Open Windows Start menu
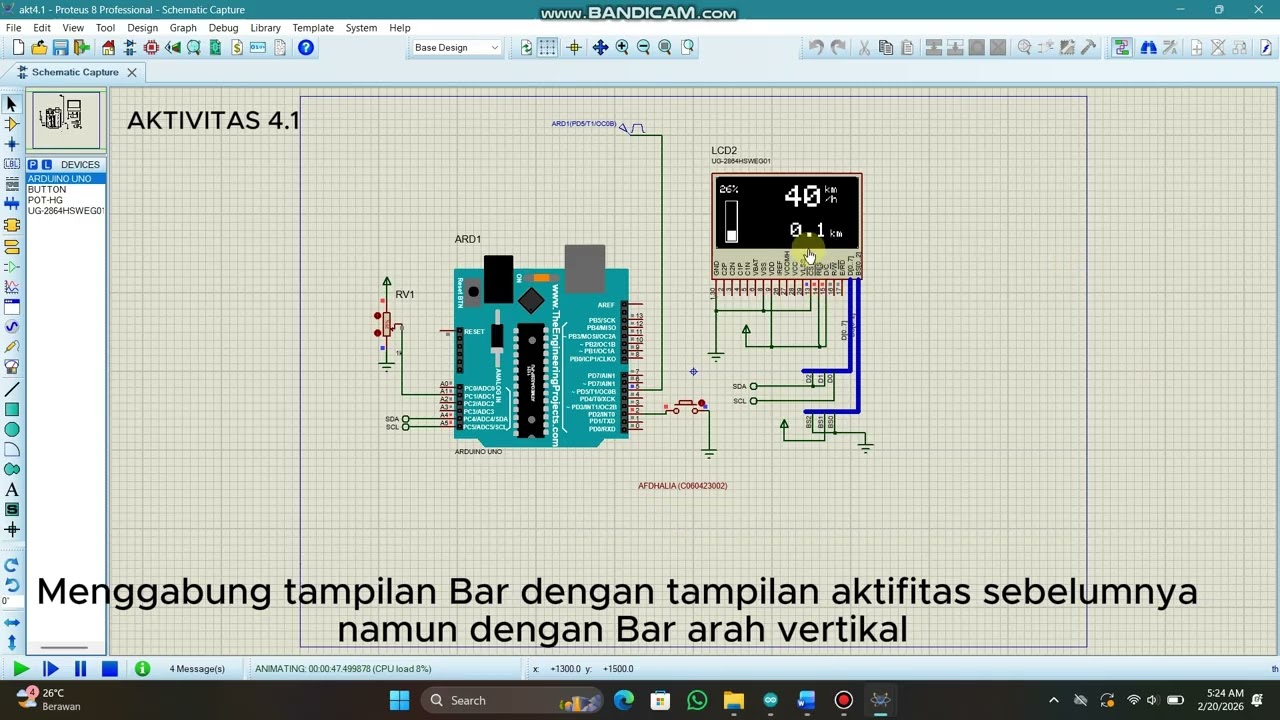1280x720 pixels. [x=399, y=700]
